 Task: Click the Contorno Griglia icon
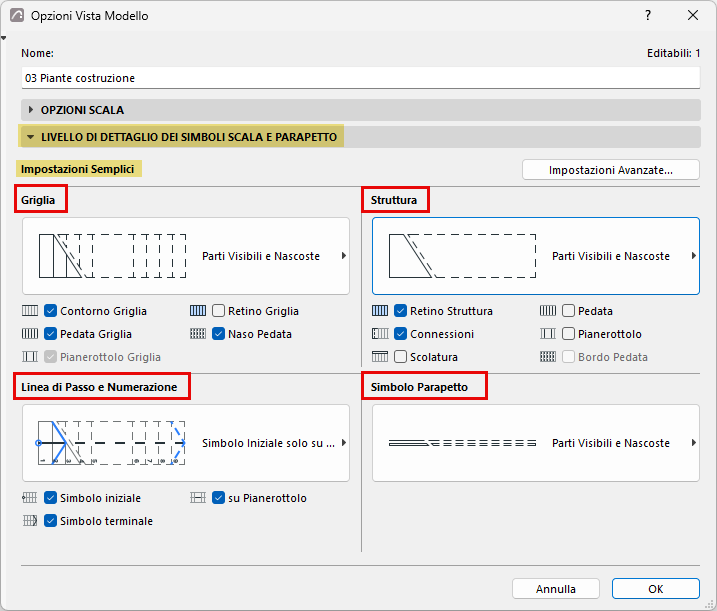pos(30,311)
